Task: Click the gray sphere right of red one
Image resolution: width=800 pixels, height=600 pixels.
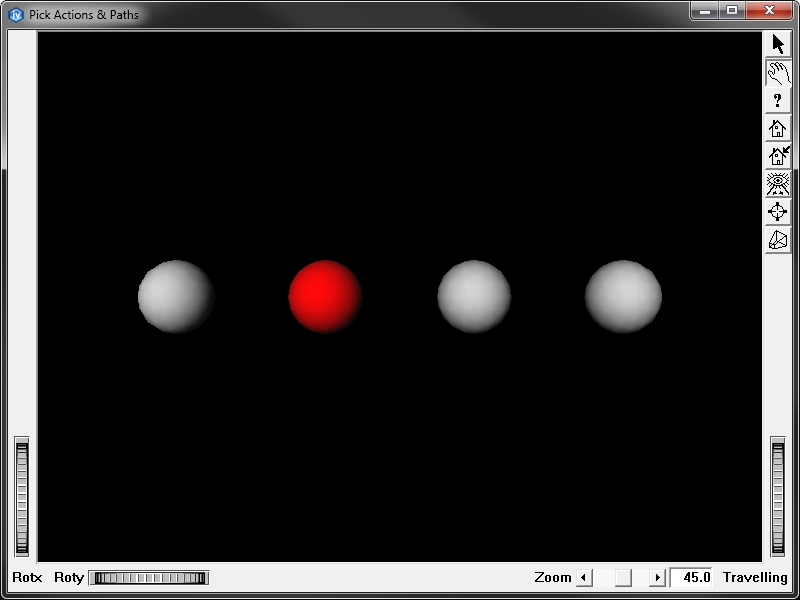Action: click(x=474, y=296)
